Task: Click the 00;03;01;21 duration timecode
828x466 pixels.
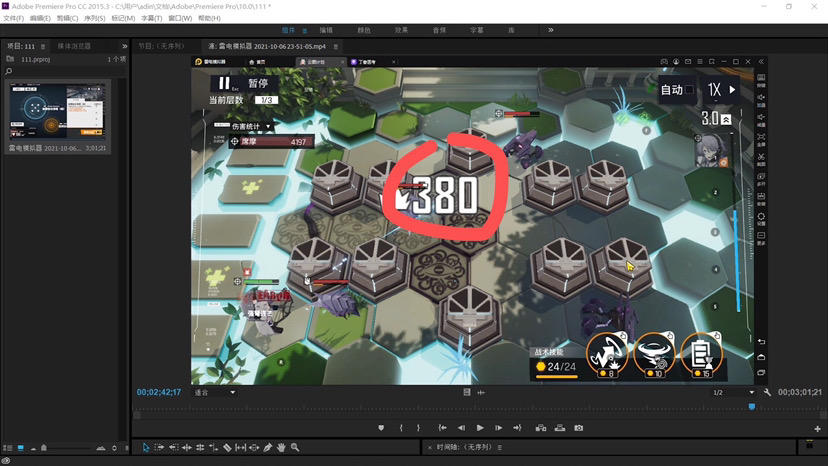Action: [x=799, y=392]
